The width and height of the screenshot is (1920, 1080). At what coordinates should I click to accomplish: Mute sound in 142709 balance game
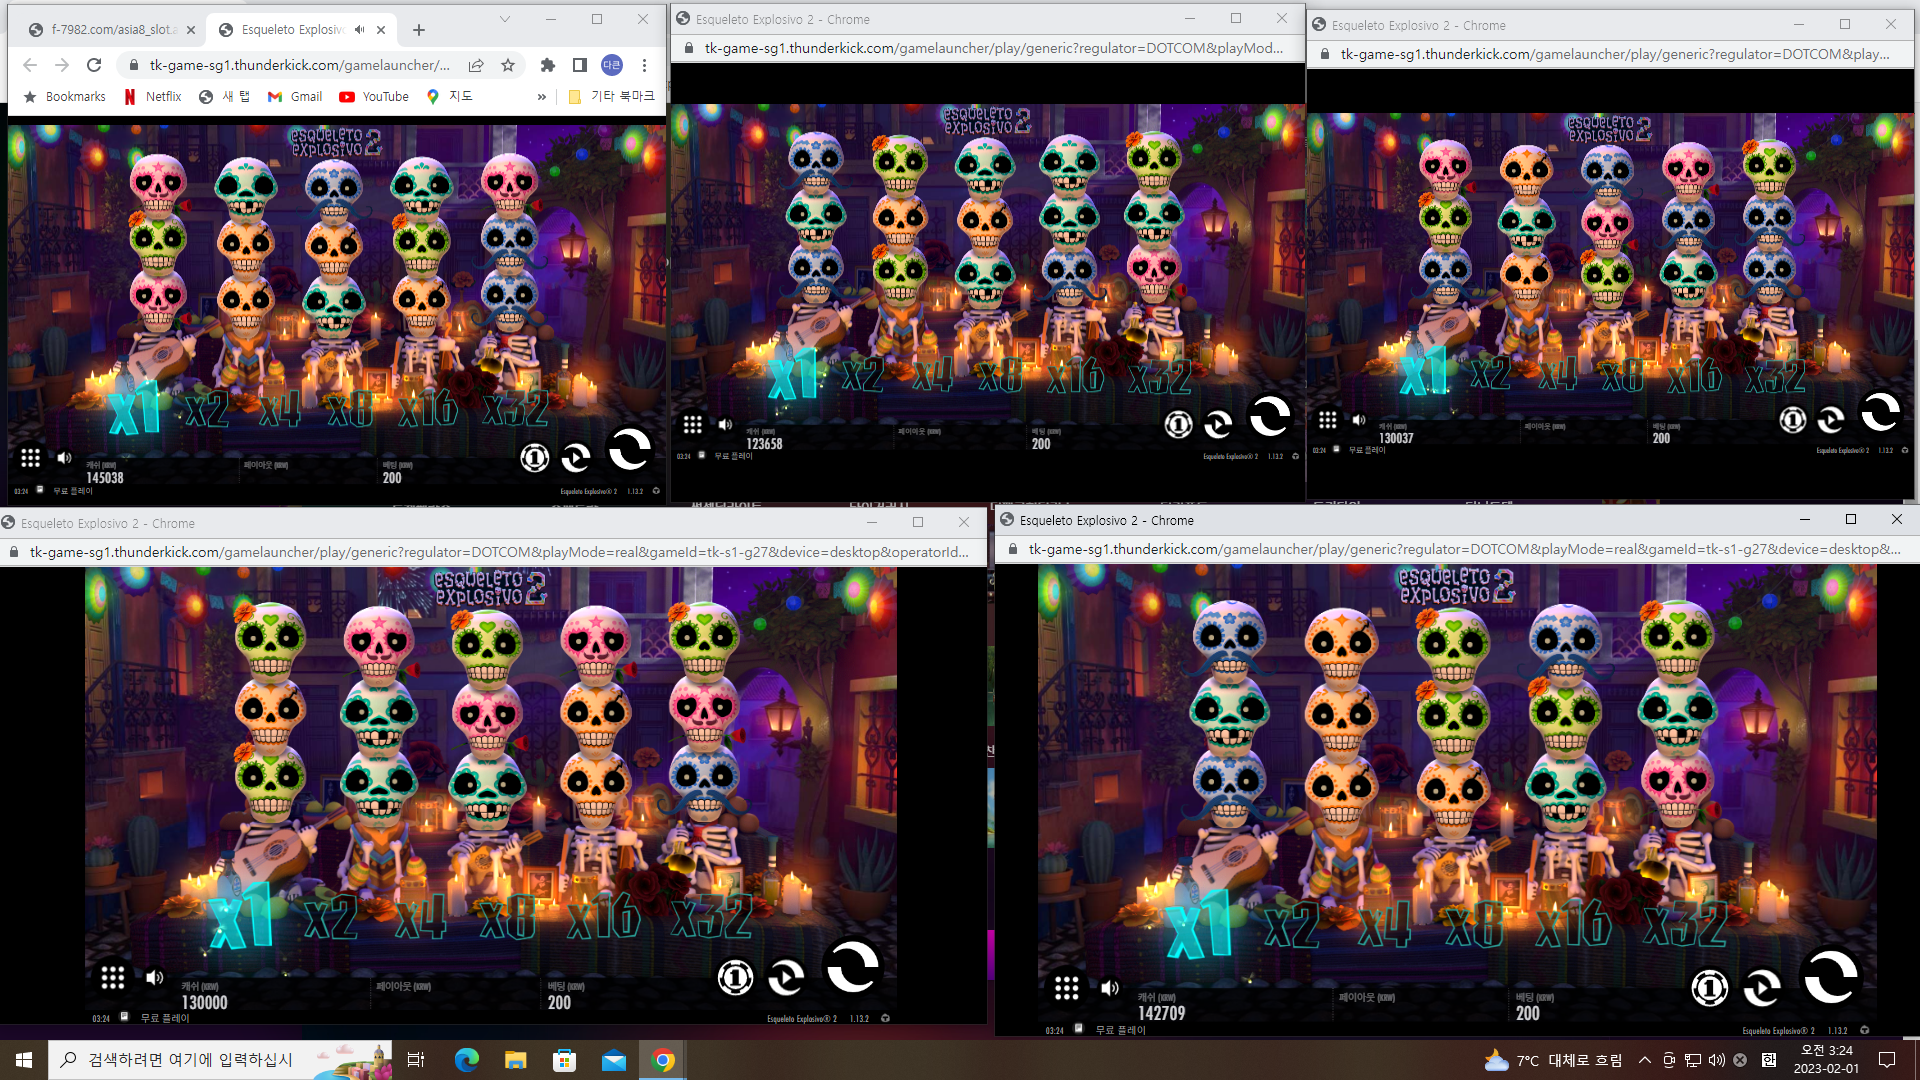pyautogui.click(x=1110, y=989)
